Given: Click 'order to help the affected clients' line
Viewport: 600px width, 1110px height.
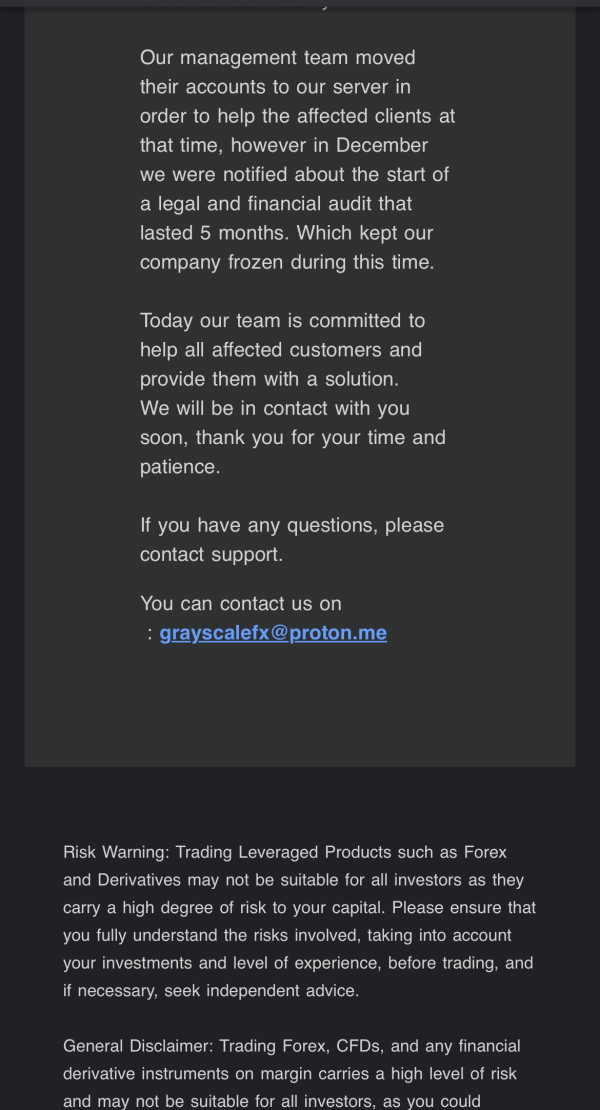Looking at the screenshot, I should tap(297, 116).
